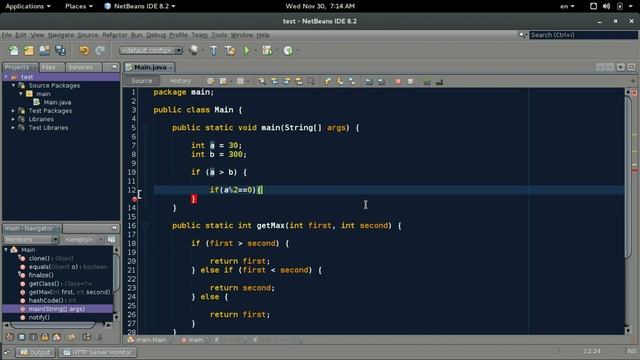
Task: Open the Members dropdown in Navigator
Action: tap(31, 240)
